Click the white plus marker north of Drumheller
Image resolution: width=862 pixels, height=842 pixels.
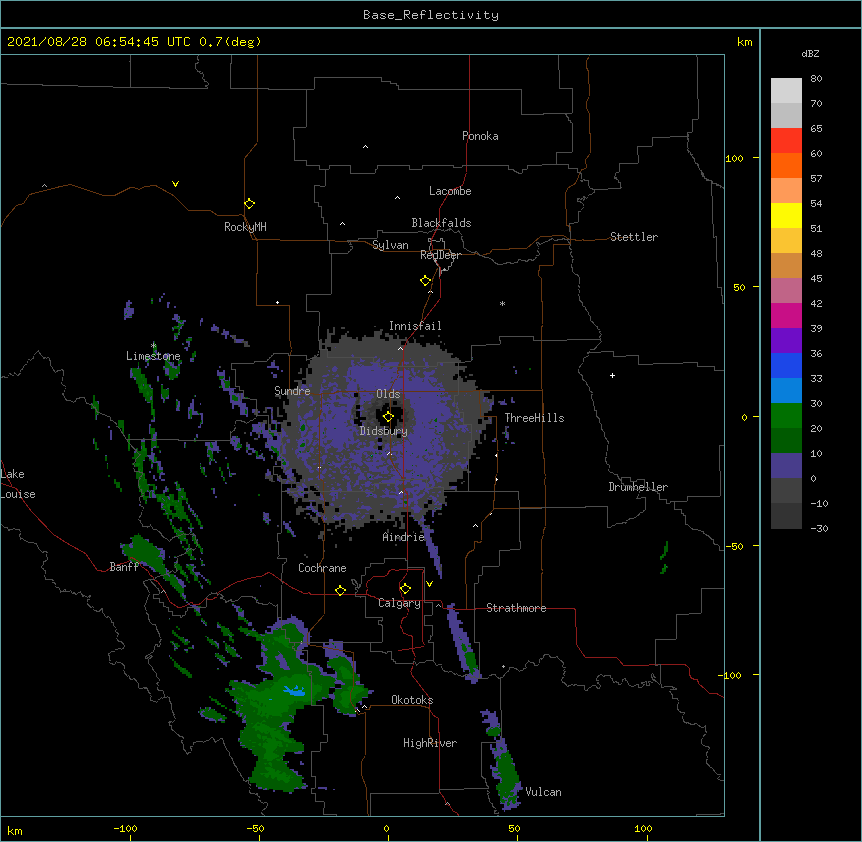612,375
